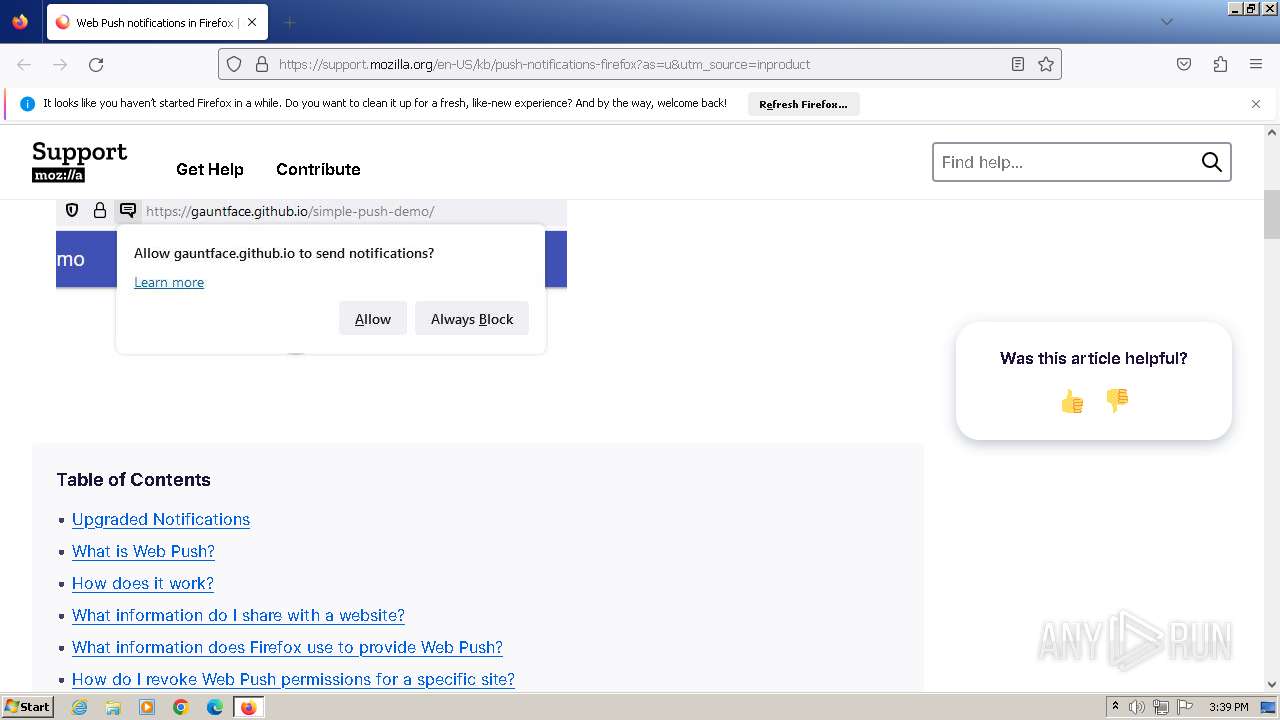Viewport: 1280px width, 720px height.
Task: Click the Support Mozilla logo
Action: [80, 162]
